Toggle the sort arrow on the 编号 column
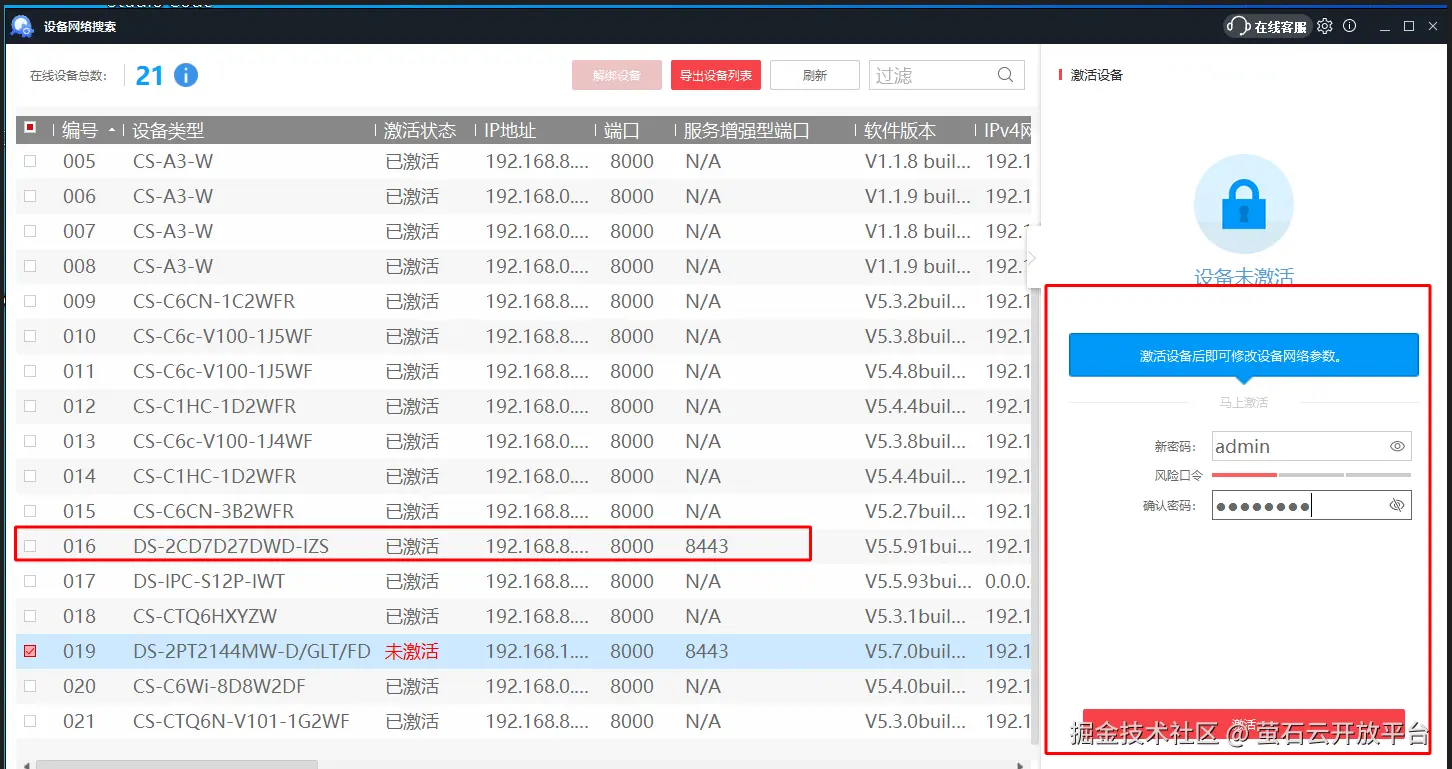 coord(111,131)
